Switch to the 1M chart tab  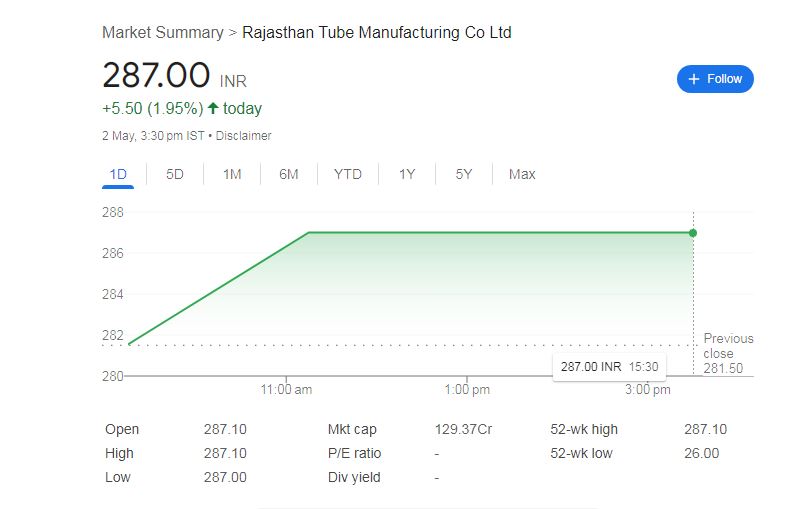232,174
